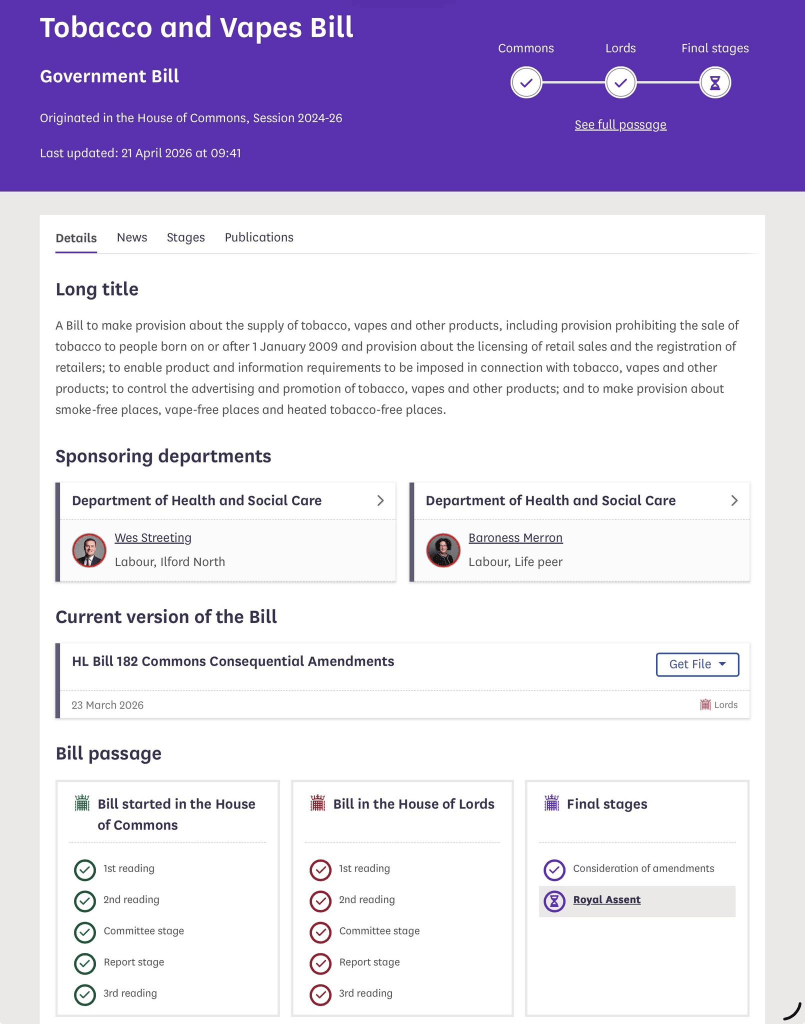Image resolution: width=805 pixels, height=1024 pixels.
Task: Click the Commons 2nd reading checkmark
Action: 85,901
